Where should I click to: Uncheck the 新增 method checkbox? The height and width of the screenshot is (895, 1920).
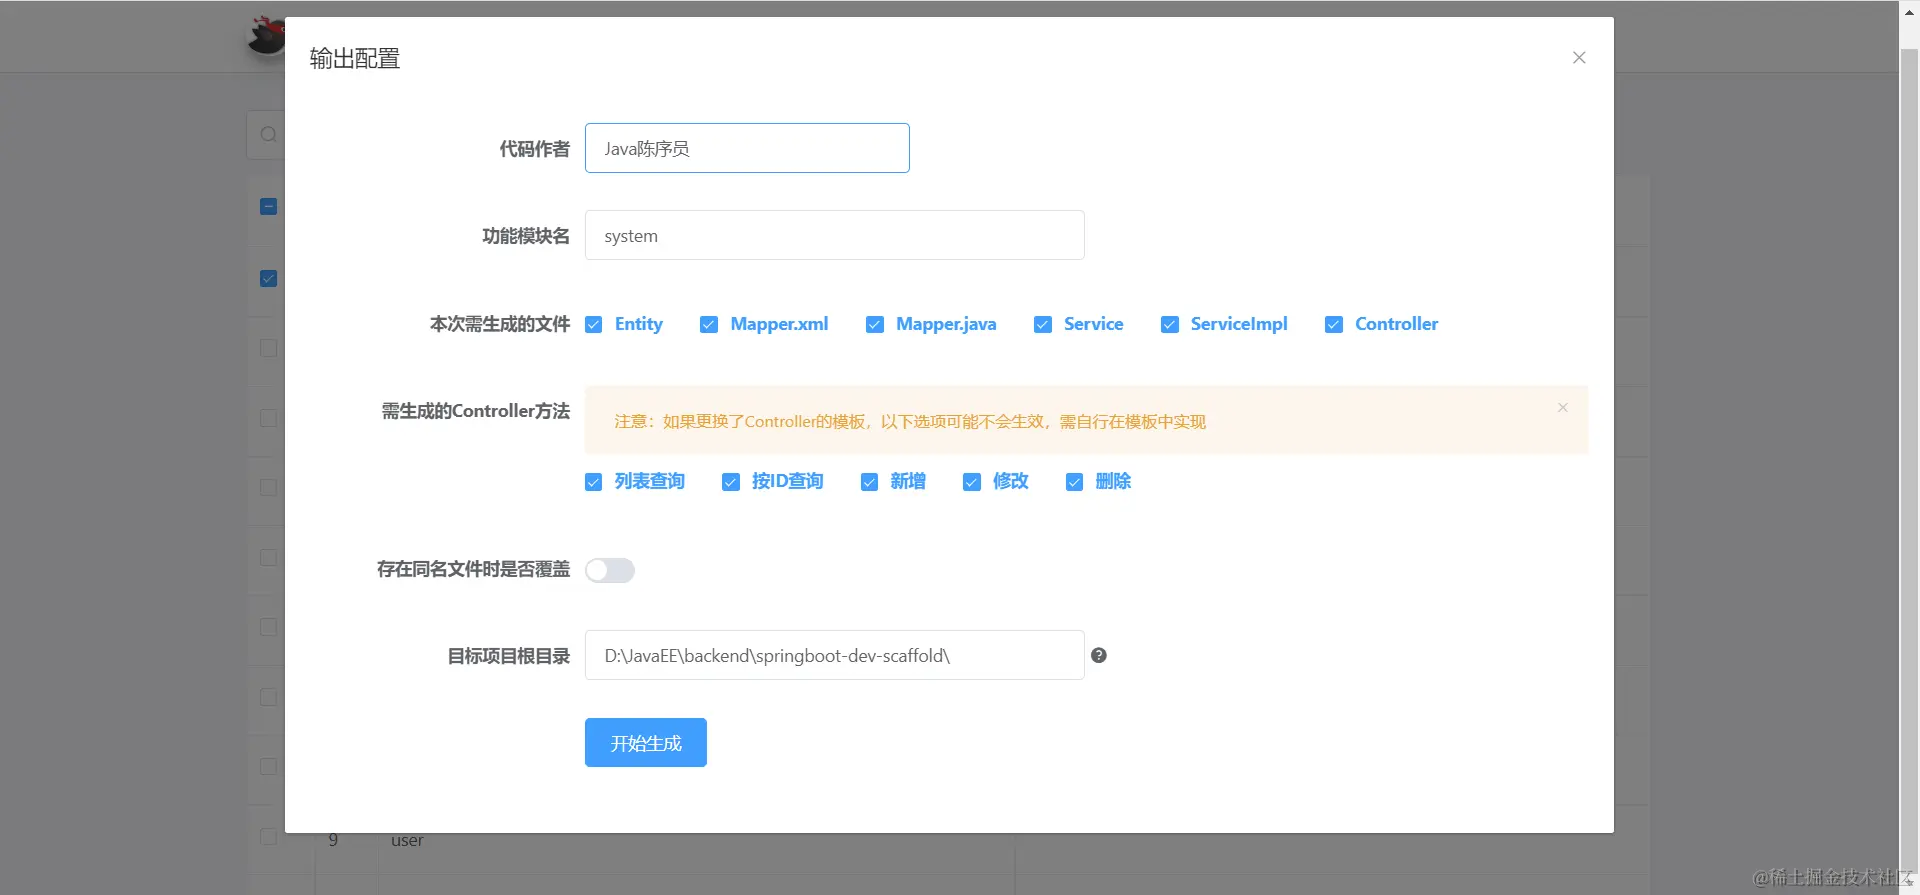[870, 482]
